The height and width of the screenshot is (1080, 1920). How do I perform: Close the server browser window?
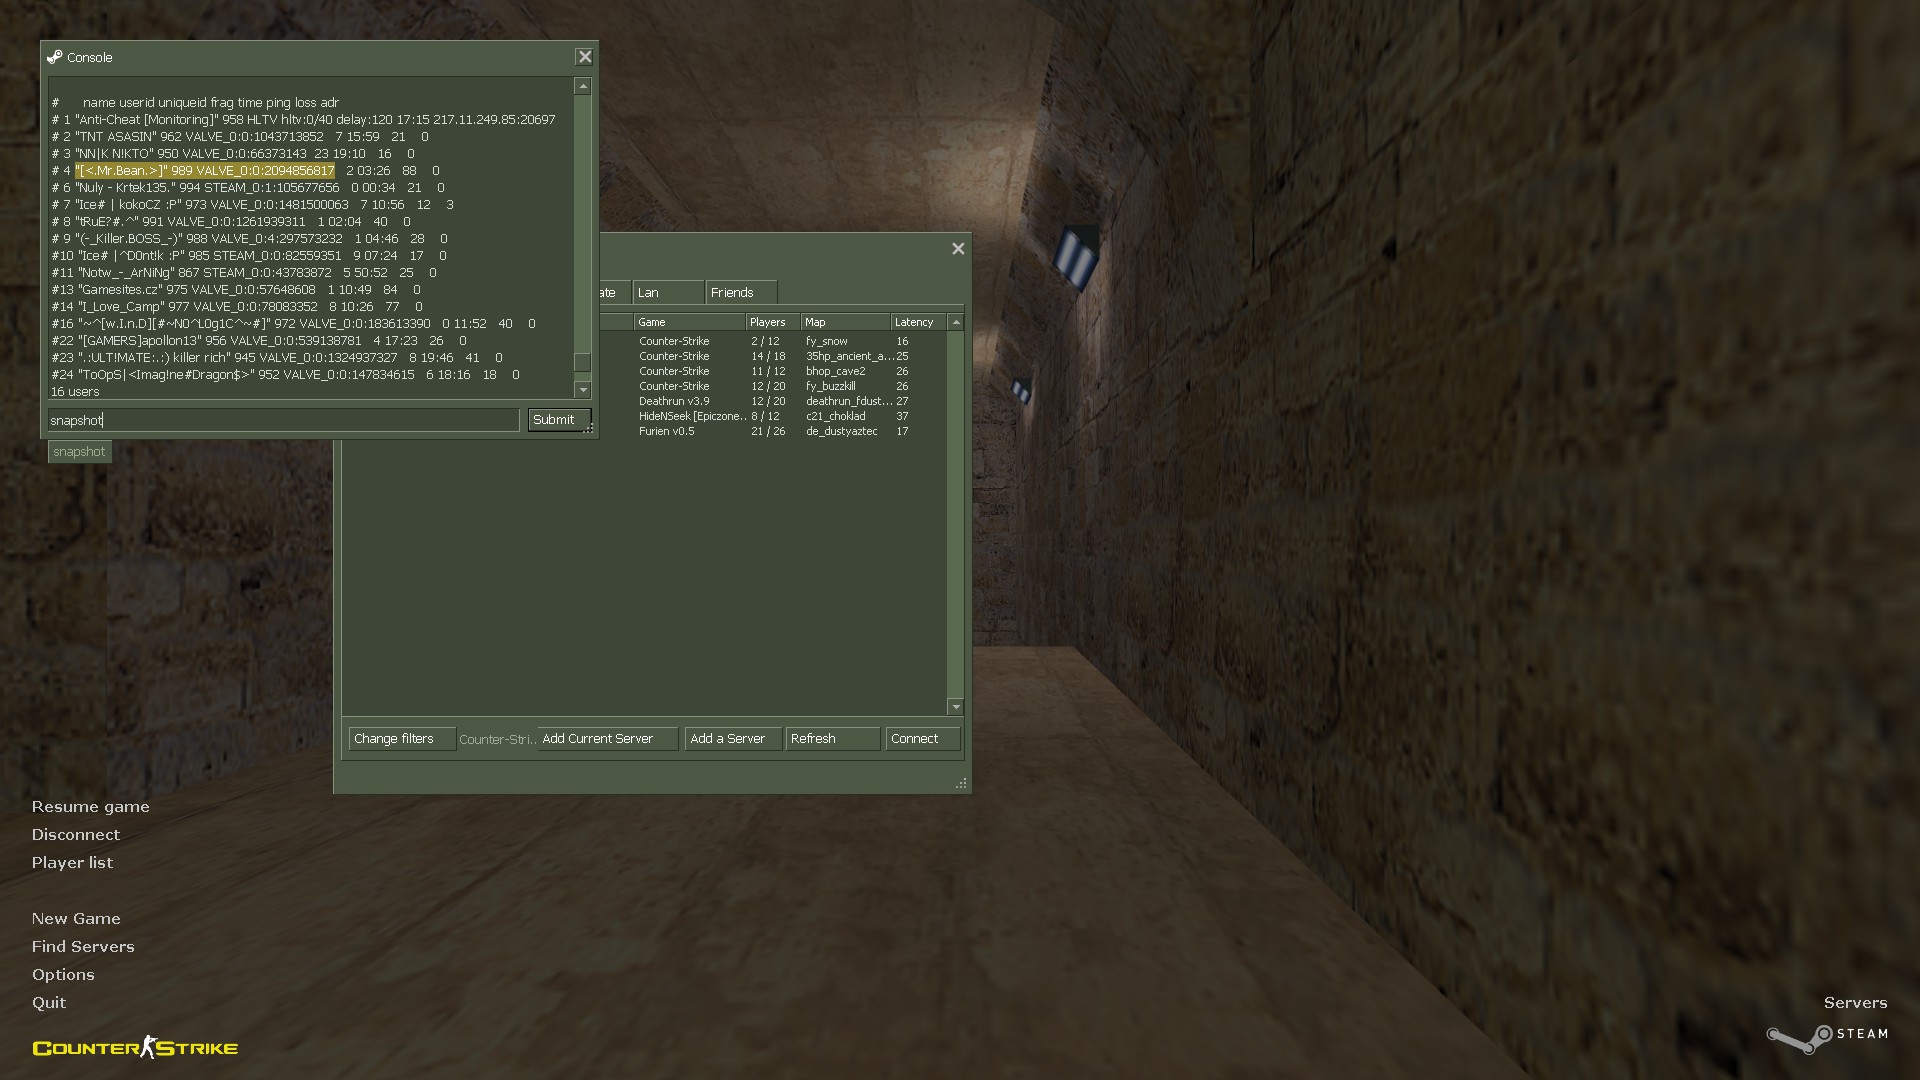click(x=958, y=249)
